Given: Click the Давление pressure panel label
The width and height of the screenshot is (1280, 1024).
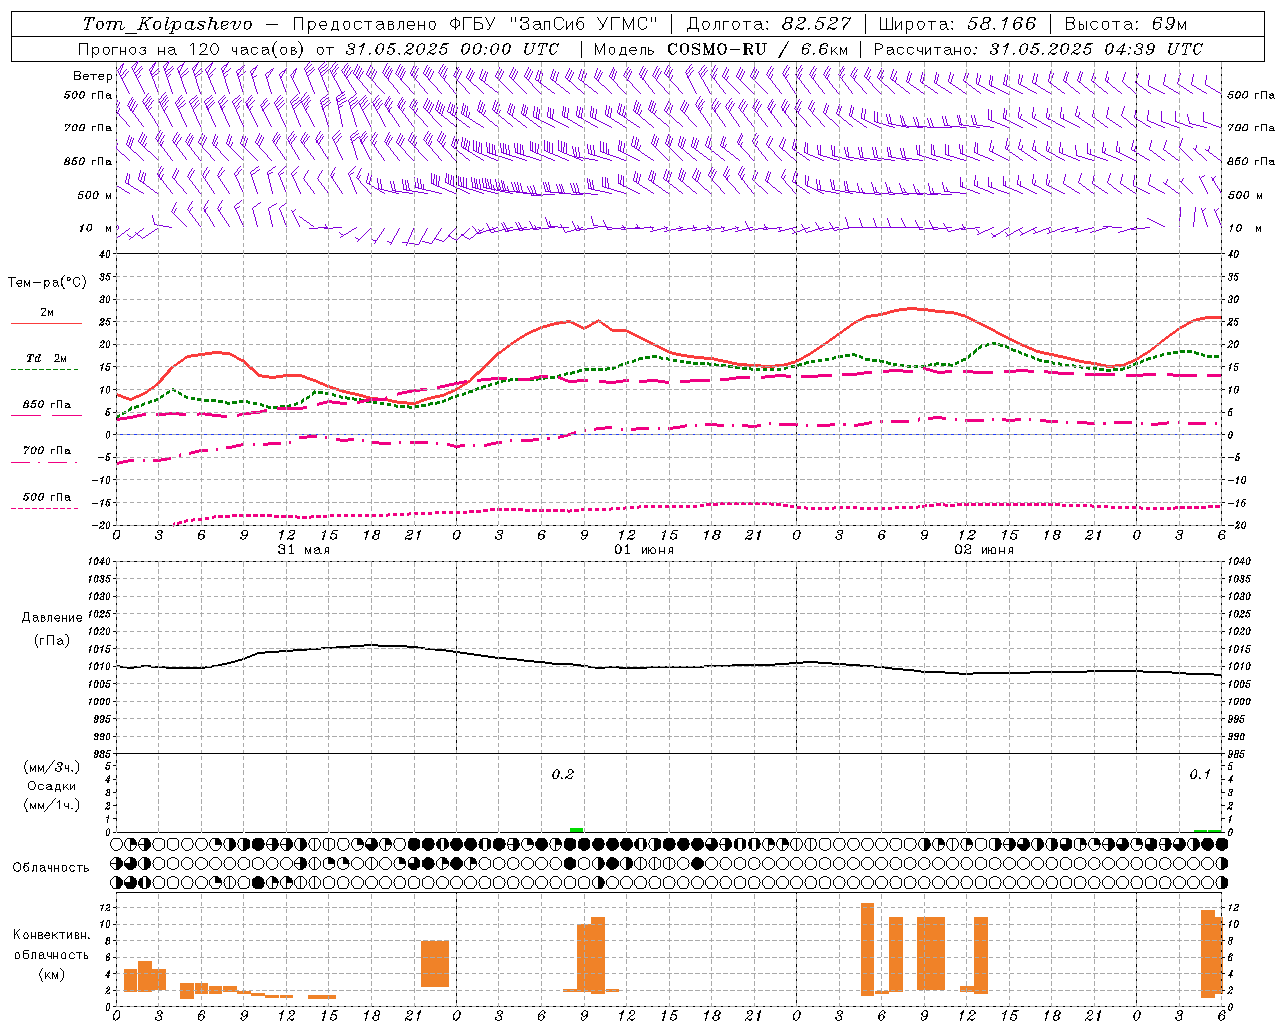Looking at the screenshot, I should pyautogui.click(x=51, y=618).
